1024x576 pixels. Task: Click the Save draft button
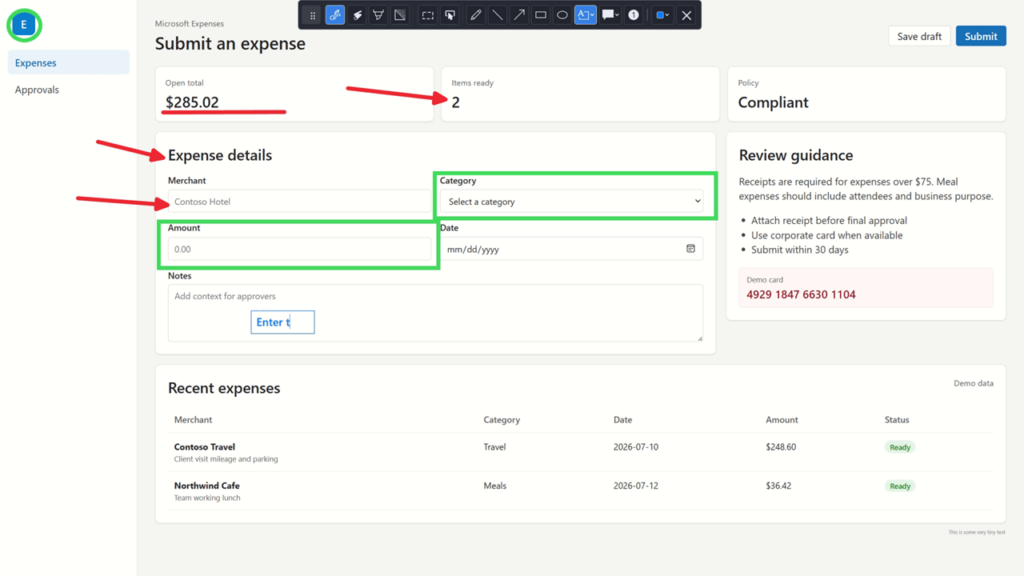coord(919,36)
